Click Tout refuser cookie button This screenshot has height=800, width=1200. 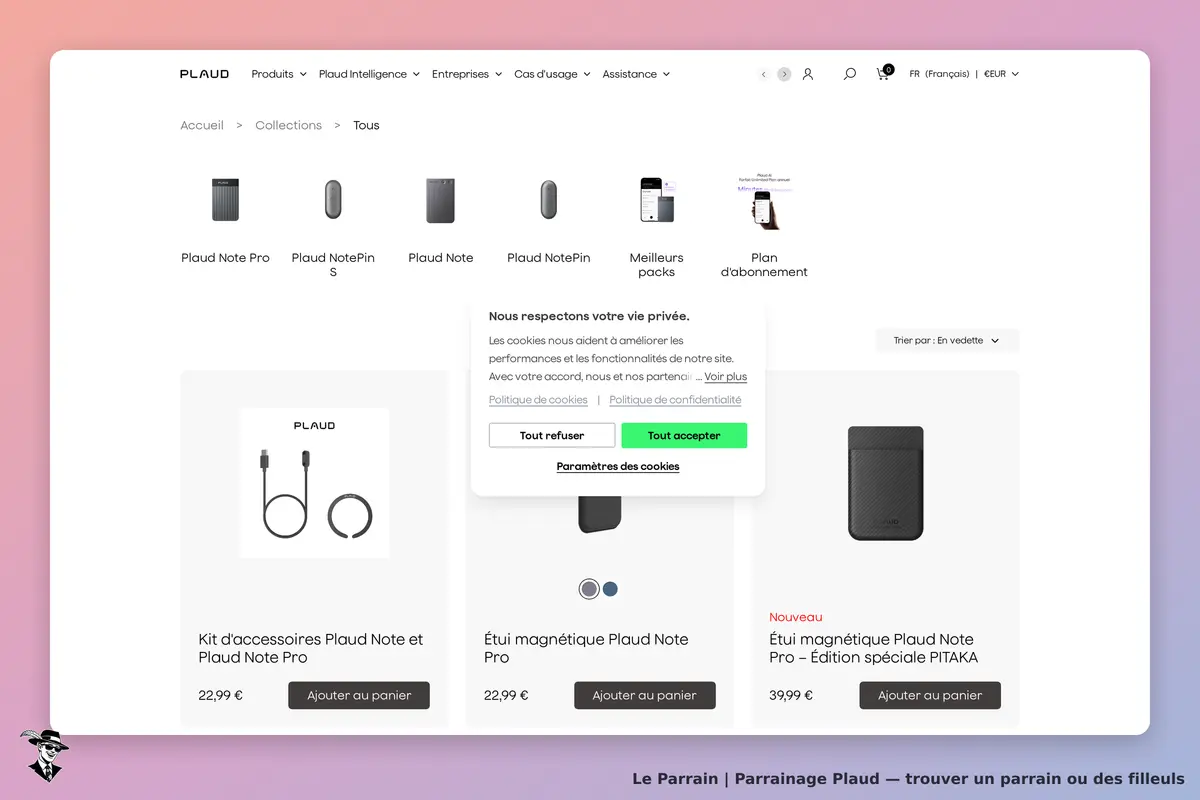[x=551, y=436]
